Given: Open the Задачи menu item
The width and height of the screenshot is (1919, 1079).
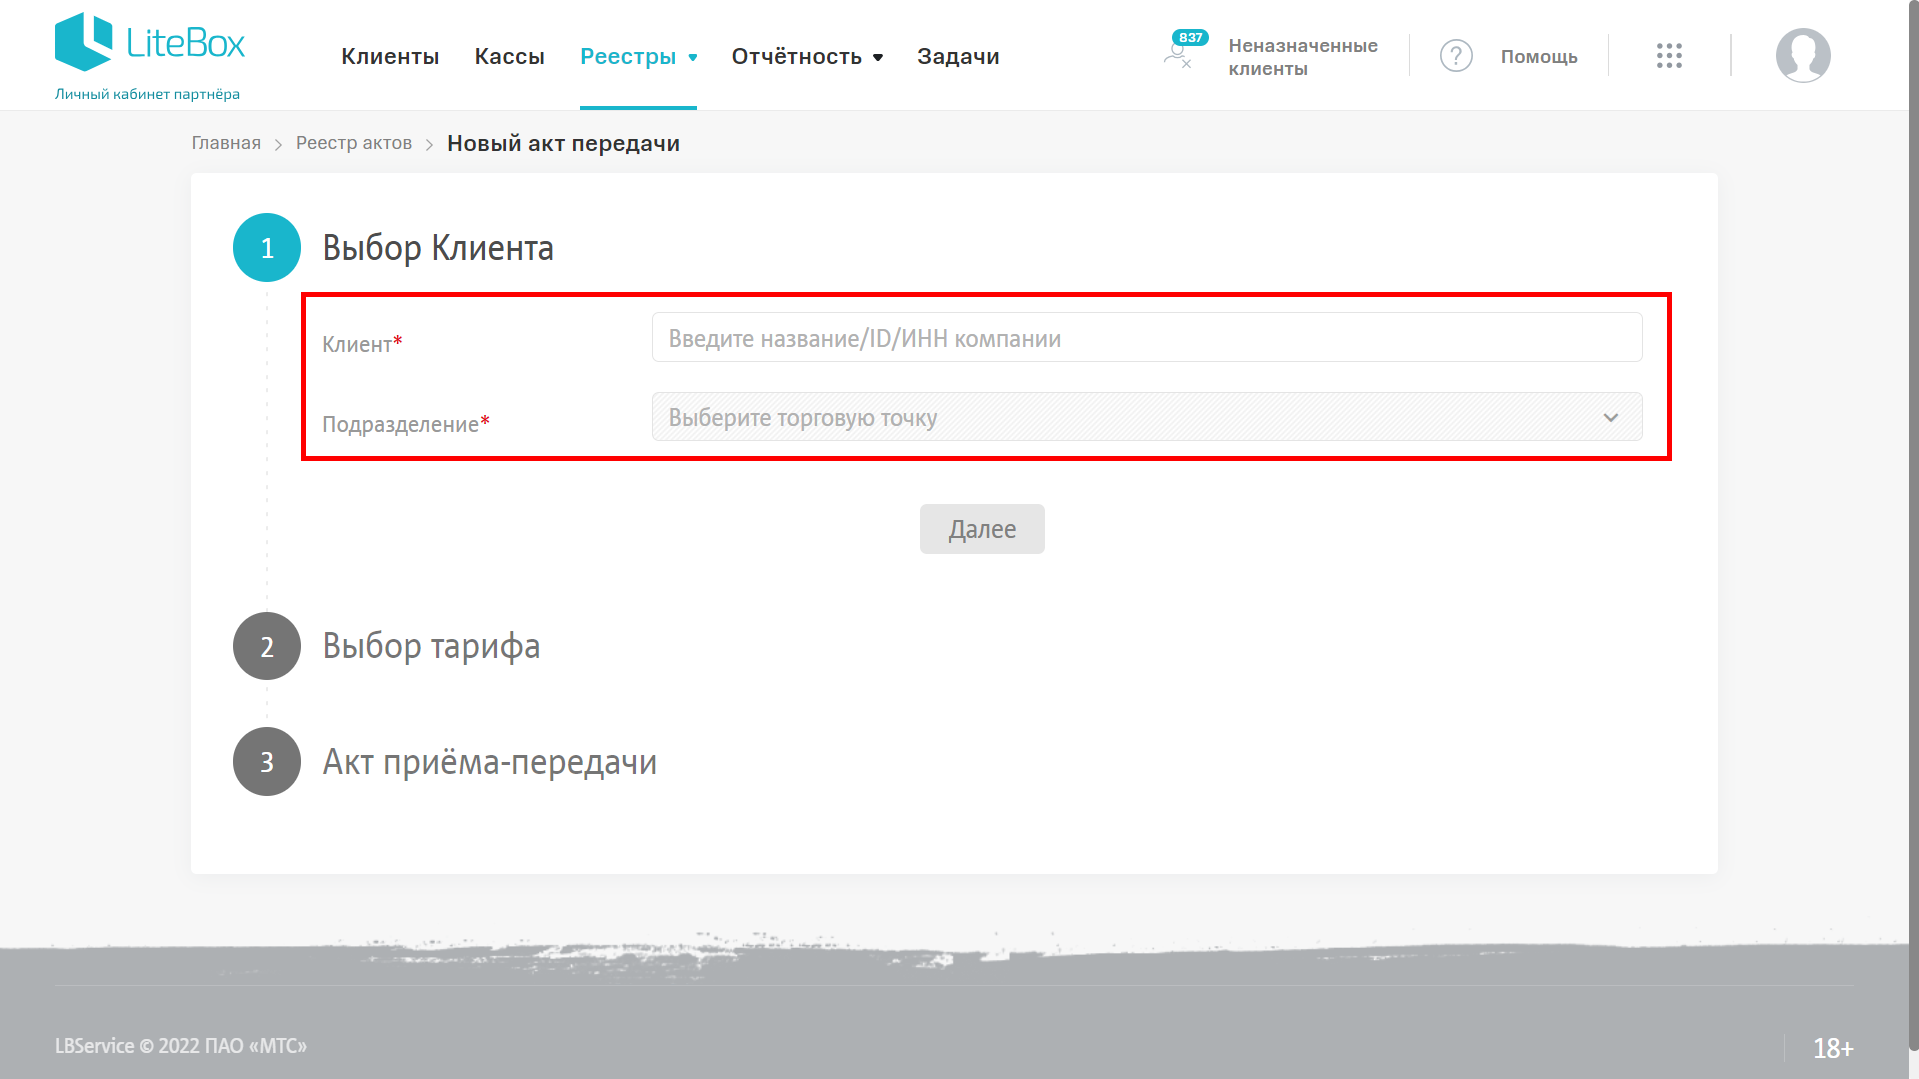Looking at the screenshot, I should point(958,56).
